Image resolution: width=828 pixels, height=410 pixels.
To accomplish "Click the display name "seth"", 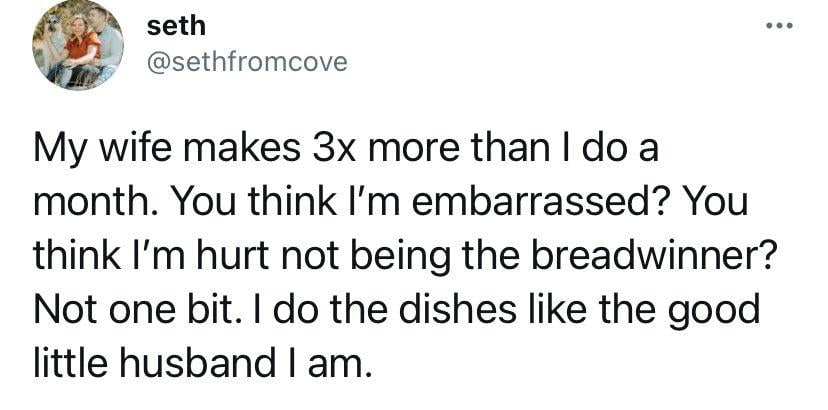I will (176, 26).
